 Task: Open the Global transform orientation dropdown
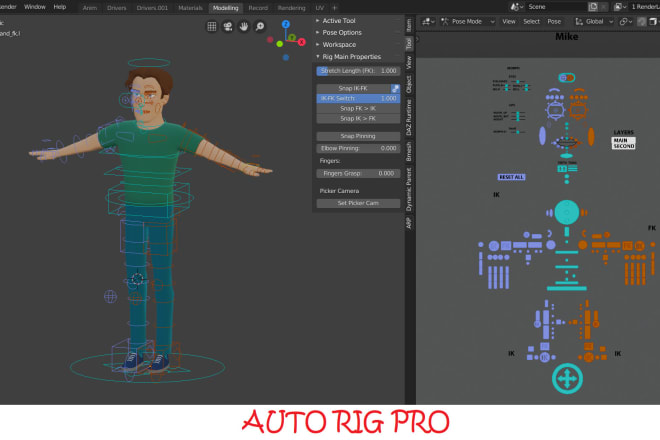(593, 21)
